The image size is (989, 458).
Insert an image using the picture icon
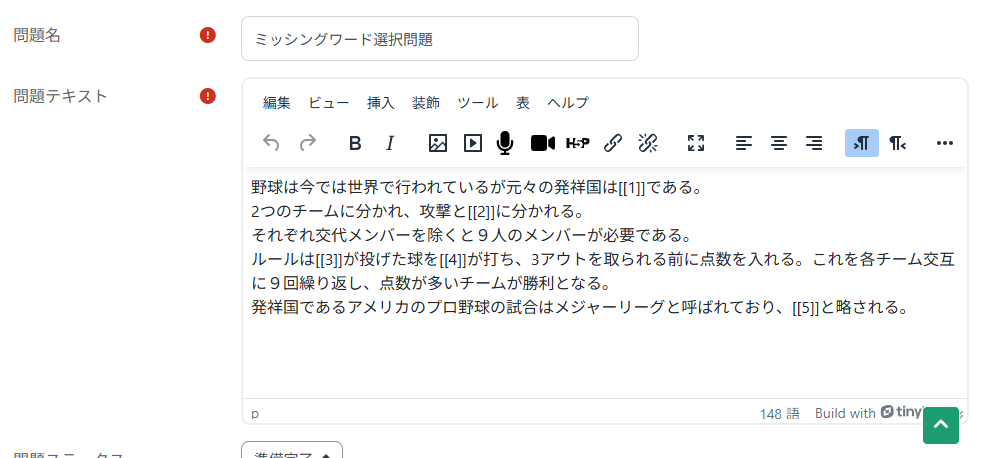(438, 143)
